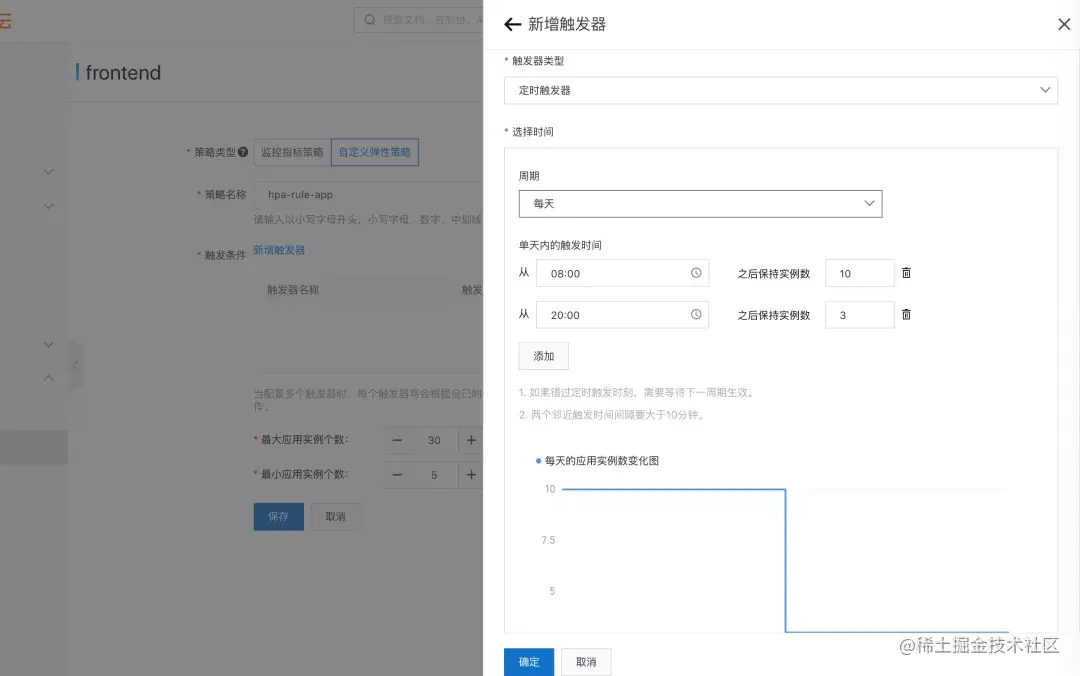The height and width of the screenshot is (676, 1080).
Task: Click the 新增触发器 link
Action: click(279, 250)
